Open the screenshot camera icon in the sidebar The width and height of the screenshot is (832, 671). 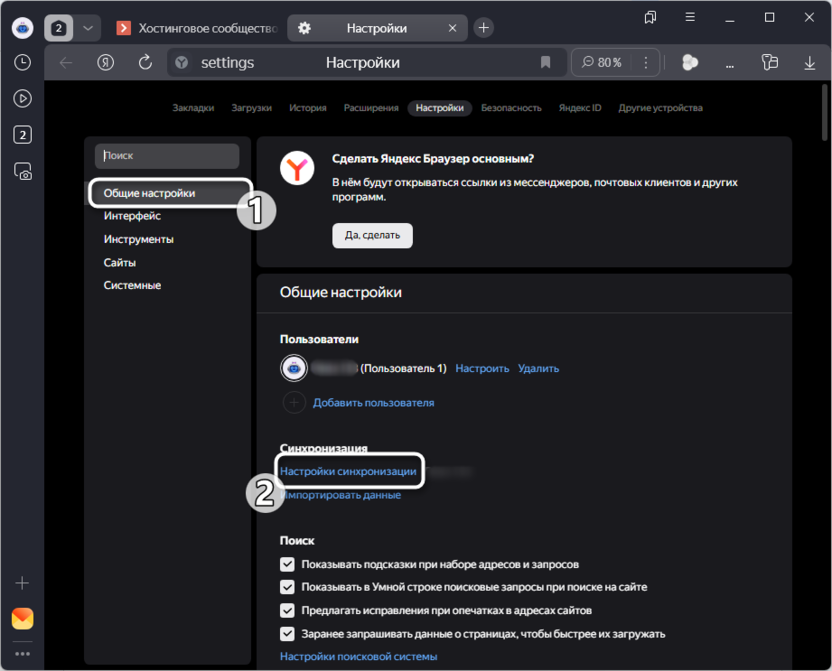[x=22, y=171]
